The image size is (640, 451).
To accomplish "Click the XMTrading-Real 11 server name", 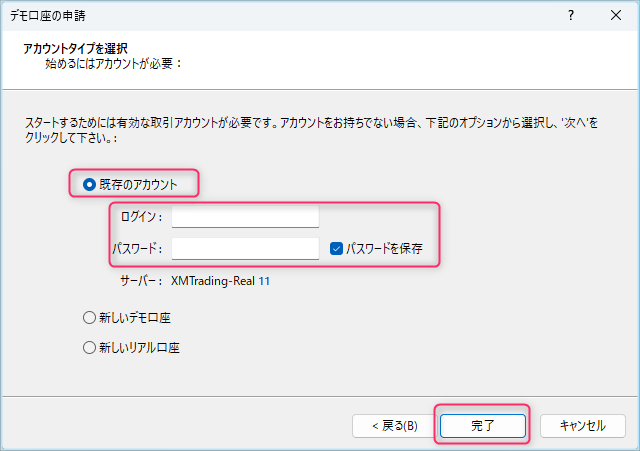I will coord(221,281).
